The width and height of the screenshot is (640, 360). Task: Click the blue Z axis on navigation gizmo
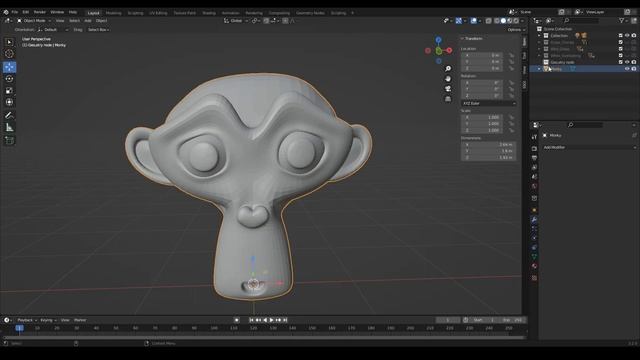(438, 40)
